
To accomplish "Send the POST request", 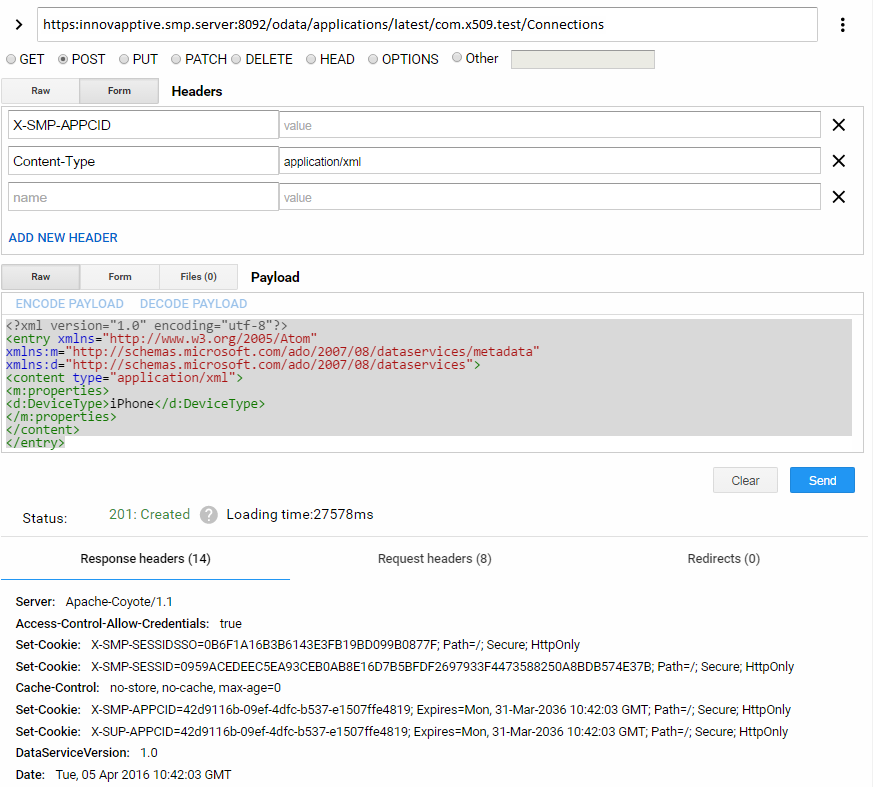I will [821, 480].
